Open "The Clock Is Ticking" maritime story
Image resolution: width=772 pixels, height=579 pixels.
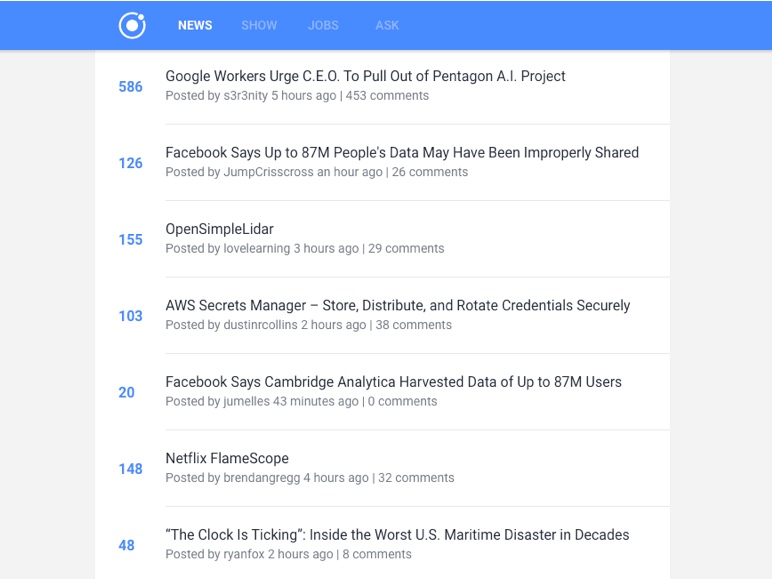(397, 535)
